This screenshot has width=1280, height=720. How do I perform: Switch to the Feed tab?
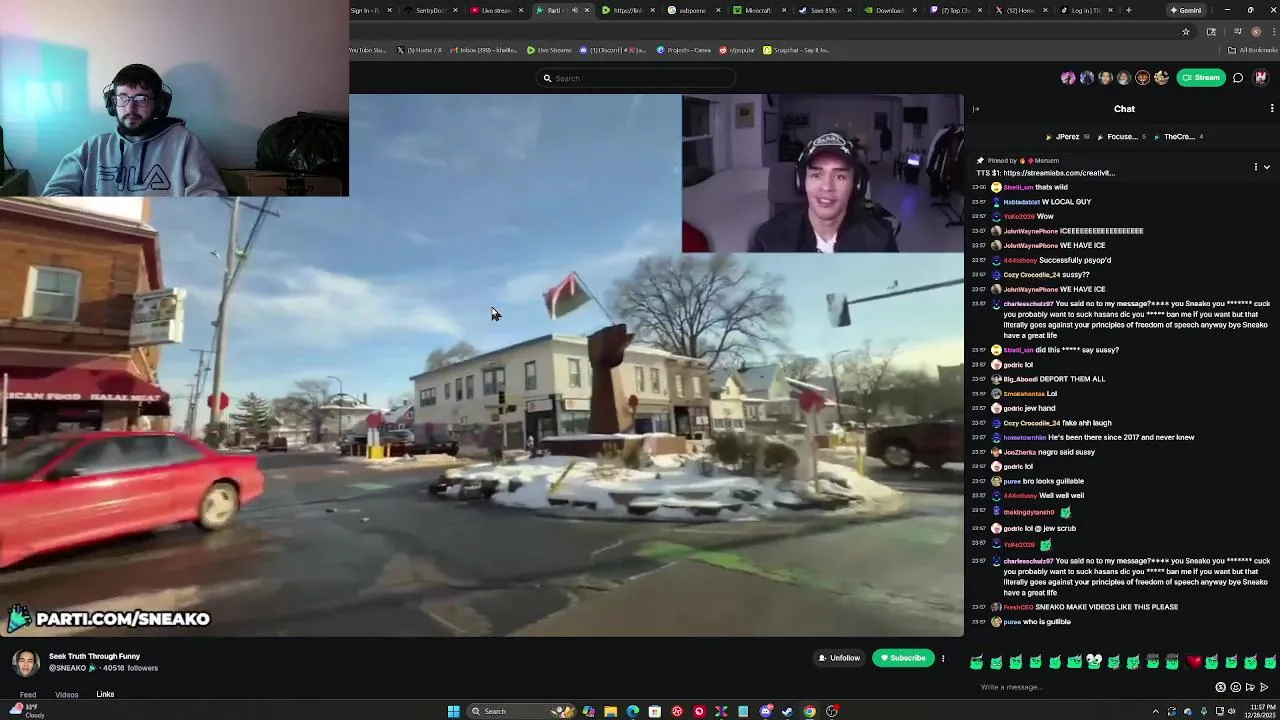point(28,694)
